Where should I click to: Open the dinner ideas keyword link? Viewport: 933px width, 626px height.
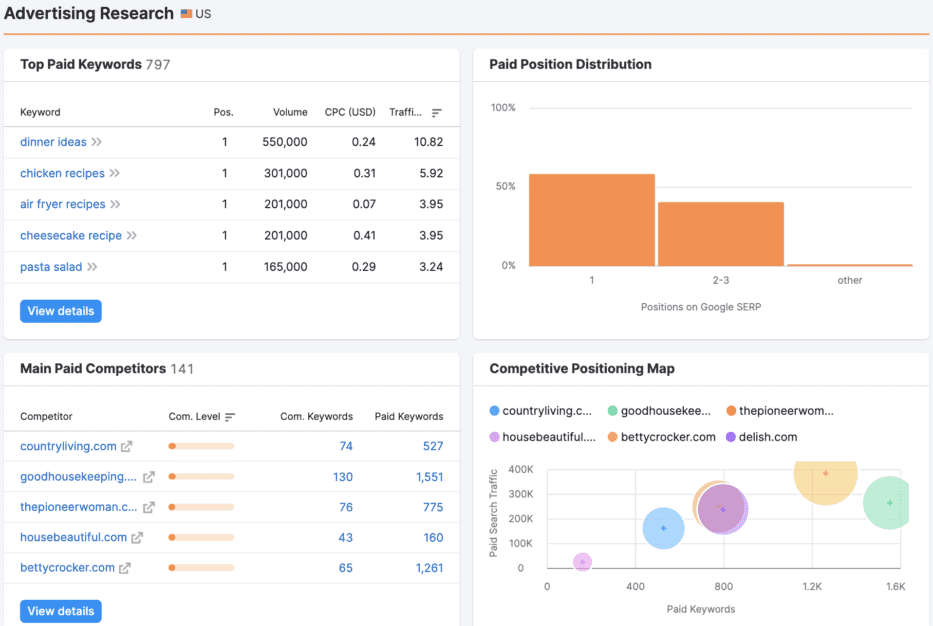(x=54, y=142)
